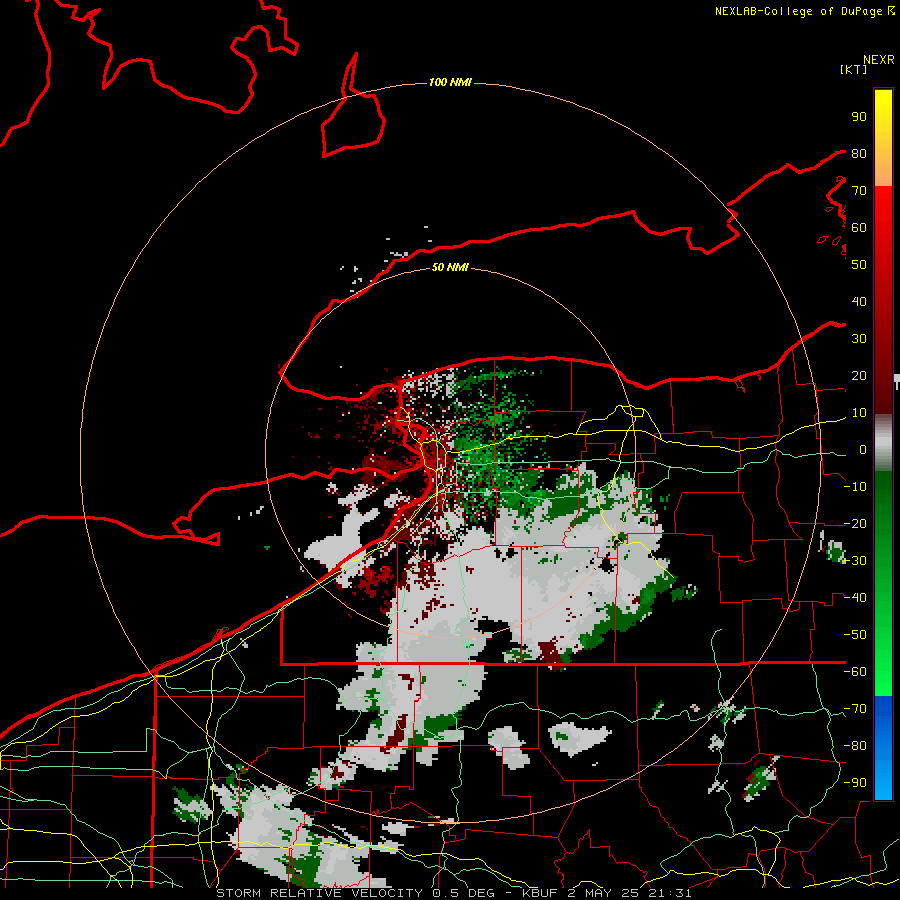Click the yellow band of the color bar
The width and height of the screenshot is (900, 900).
point(883,138)
